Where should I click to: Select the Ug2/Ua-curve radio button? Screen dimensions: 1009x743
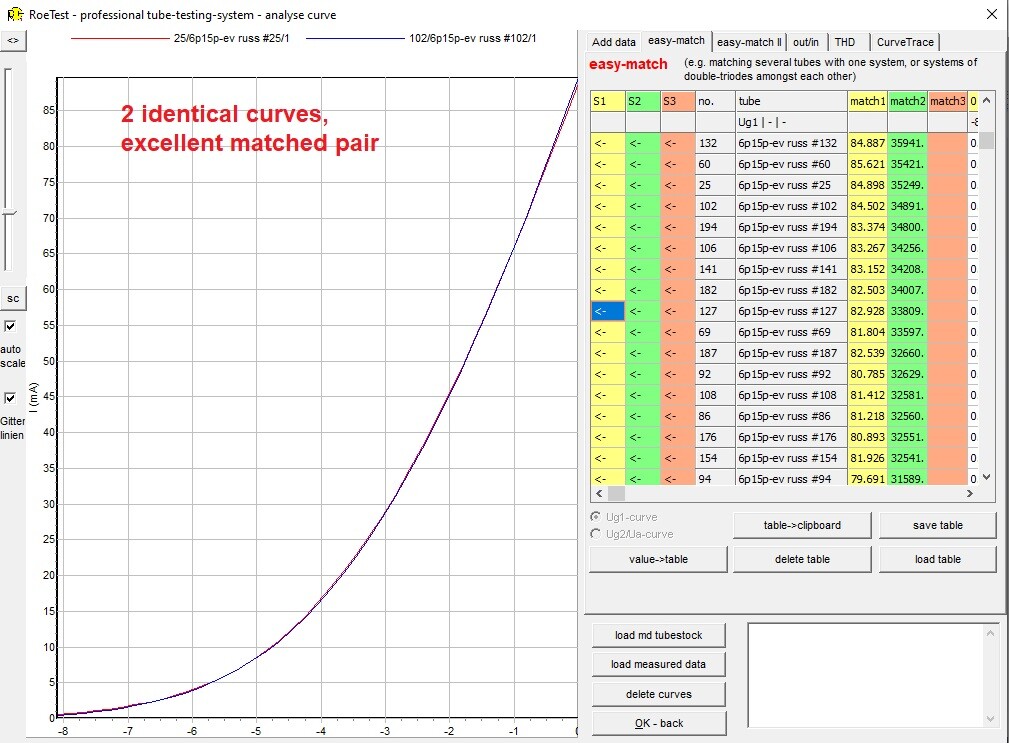coord(596,534)
